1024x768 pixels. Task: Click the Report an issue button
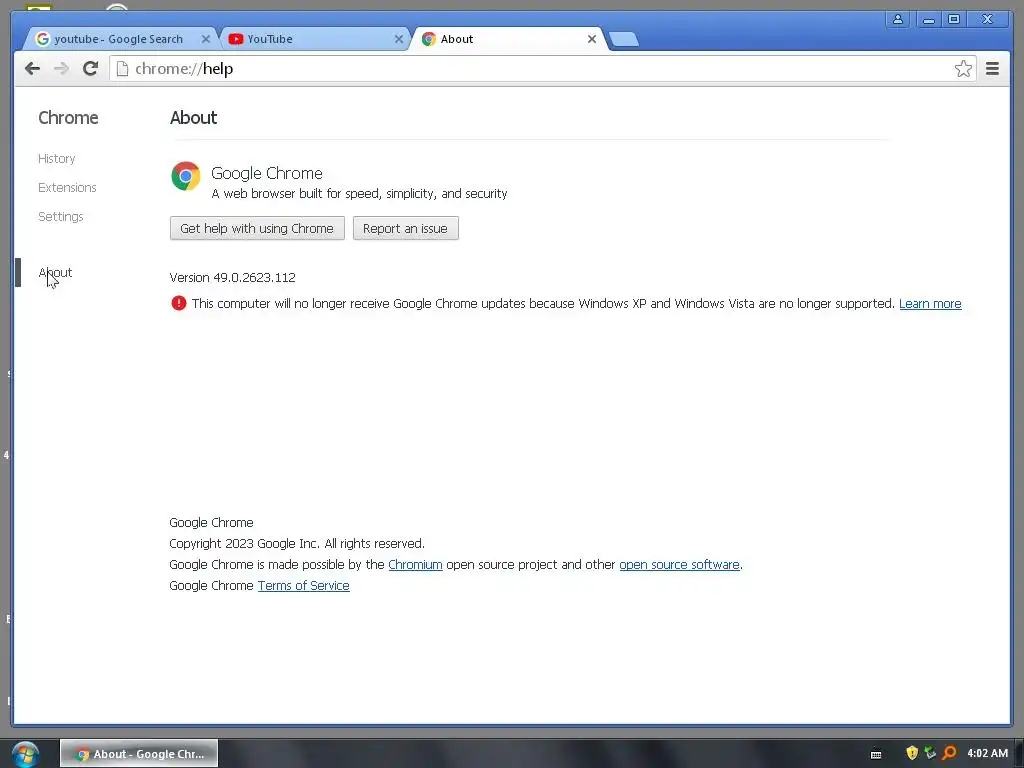click(406, 229)
